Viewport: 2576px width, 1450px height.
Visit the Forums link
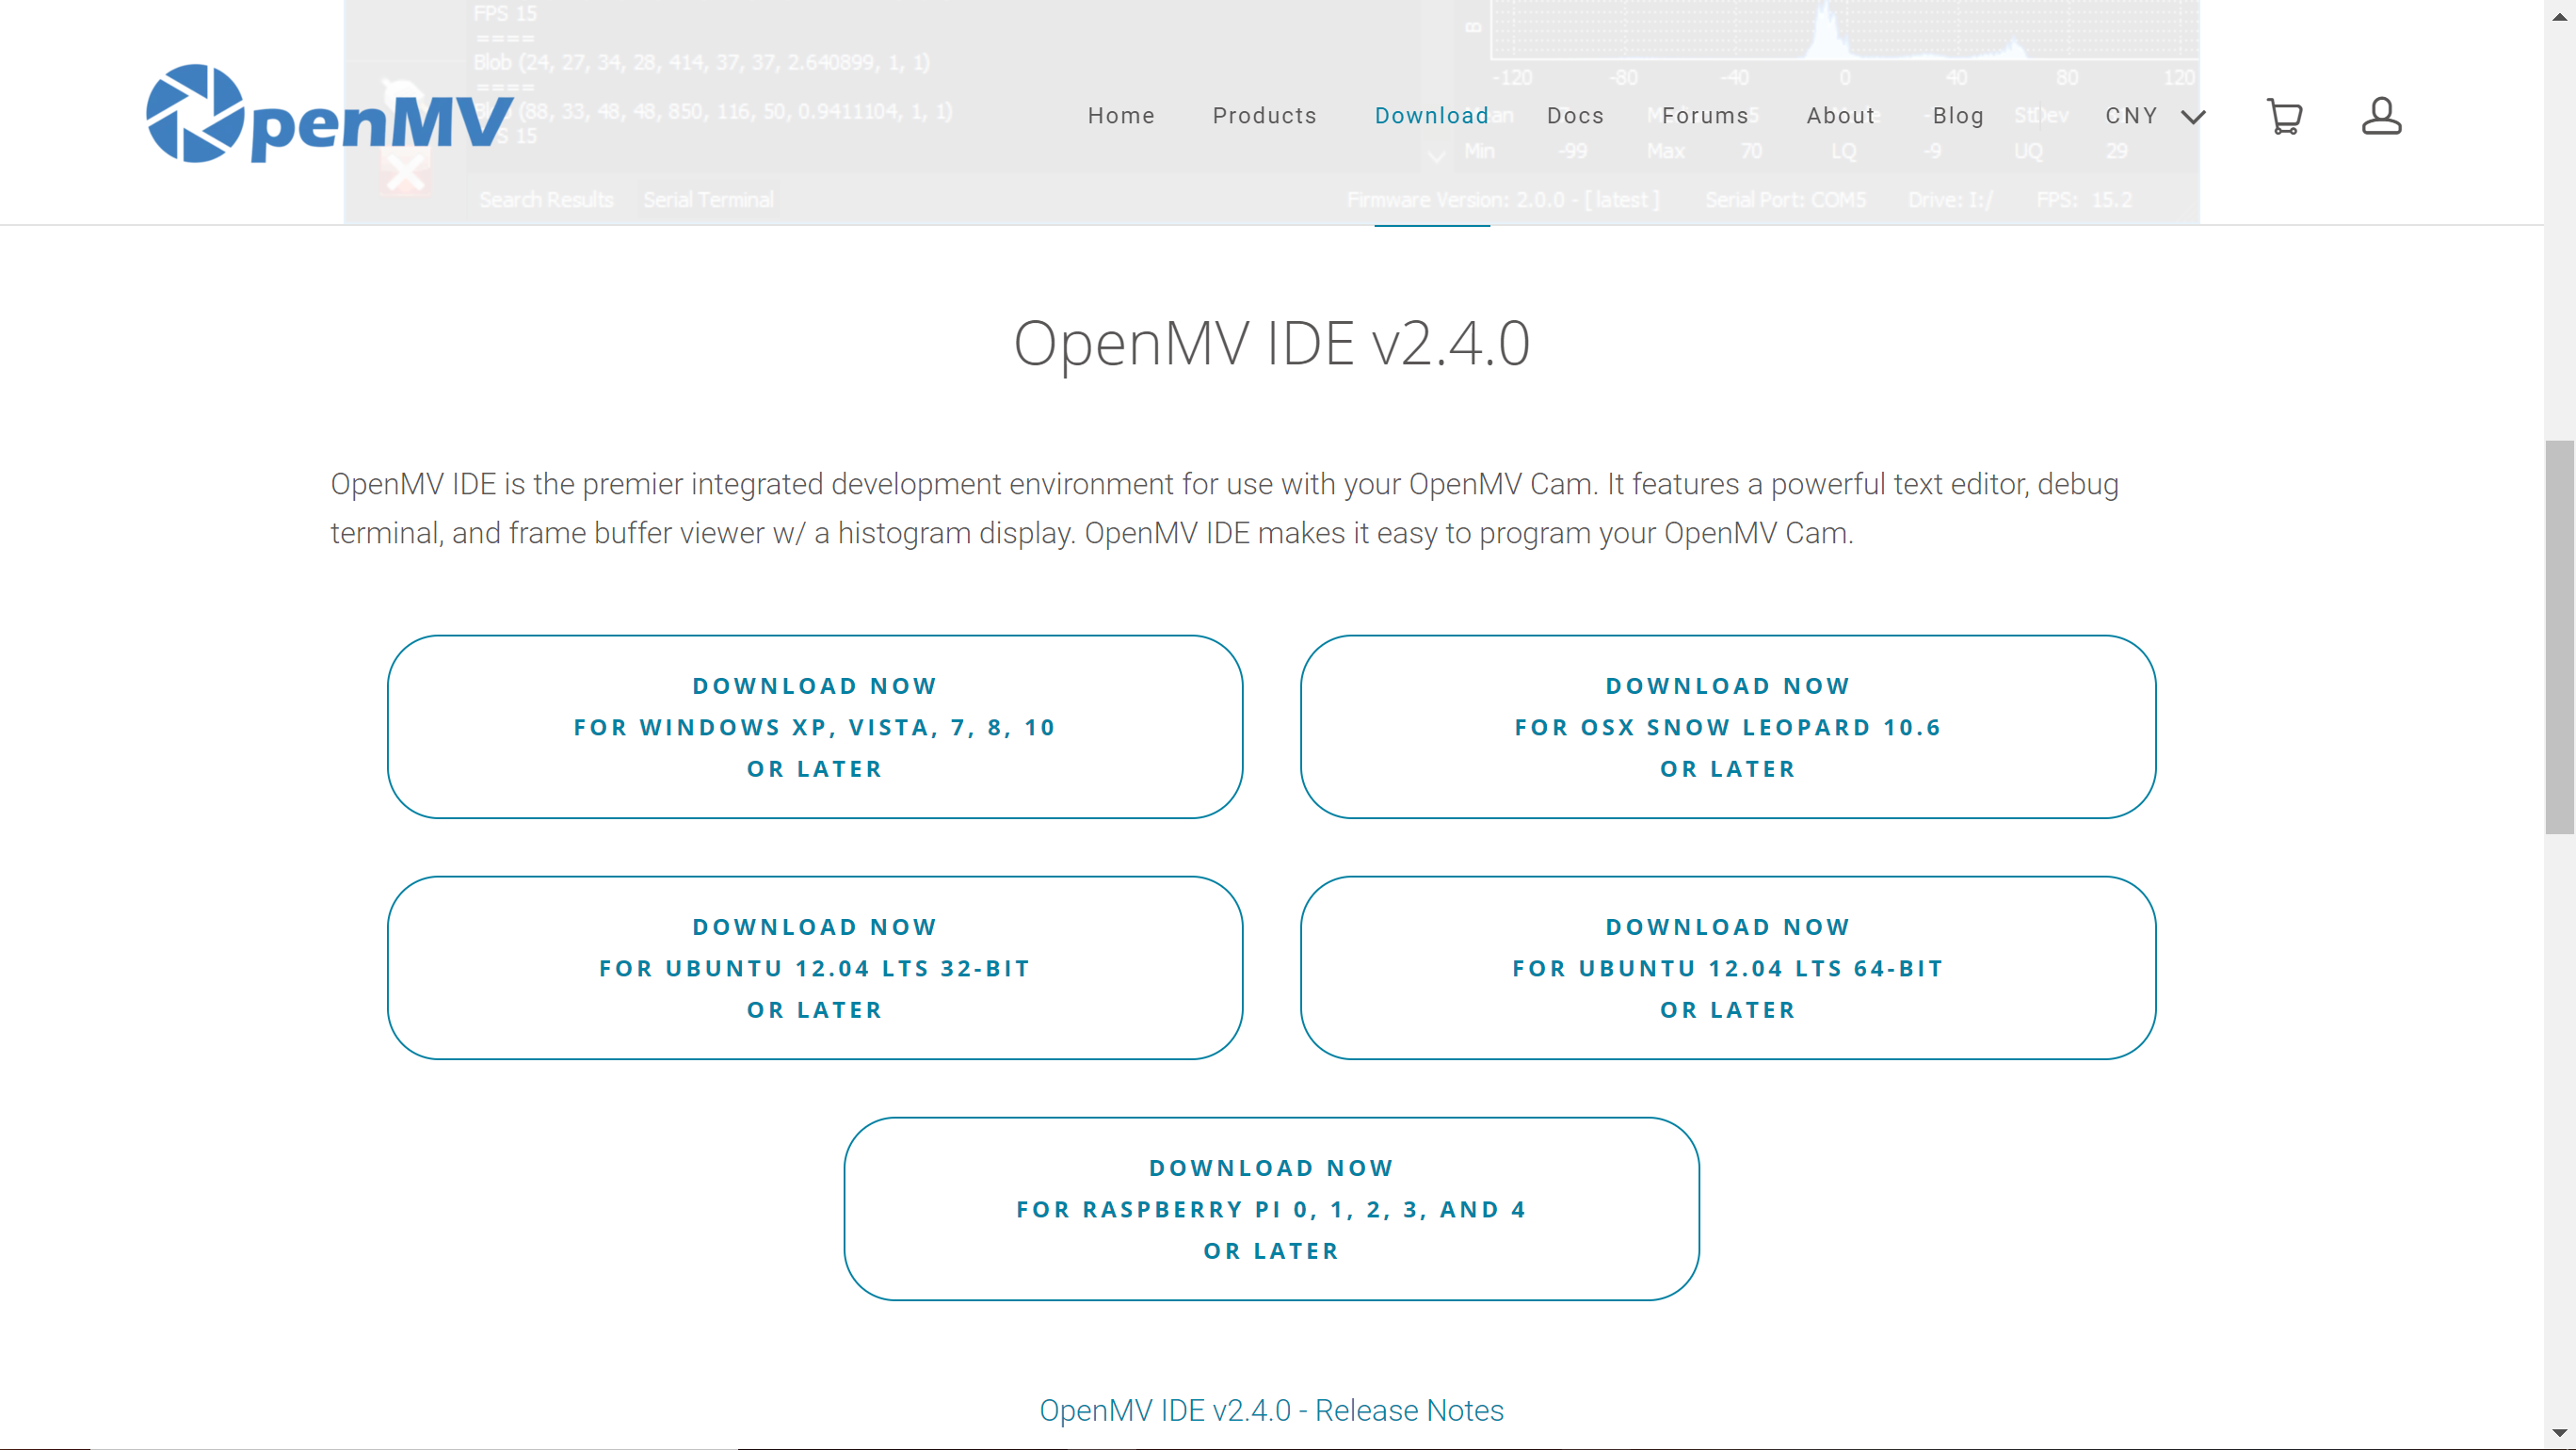pos(1705,116)
